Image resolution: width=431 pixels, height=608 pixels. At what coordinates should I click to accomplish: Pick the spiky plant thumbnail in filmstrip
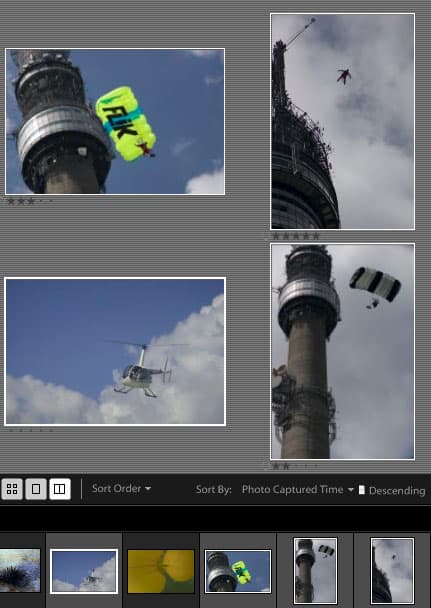point(20,570)
